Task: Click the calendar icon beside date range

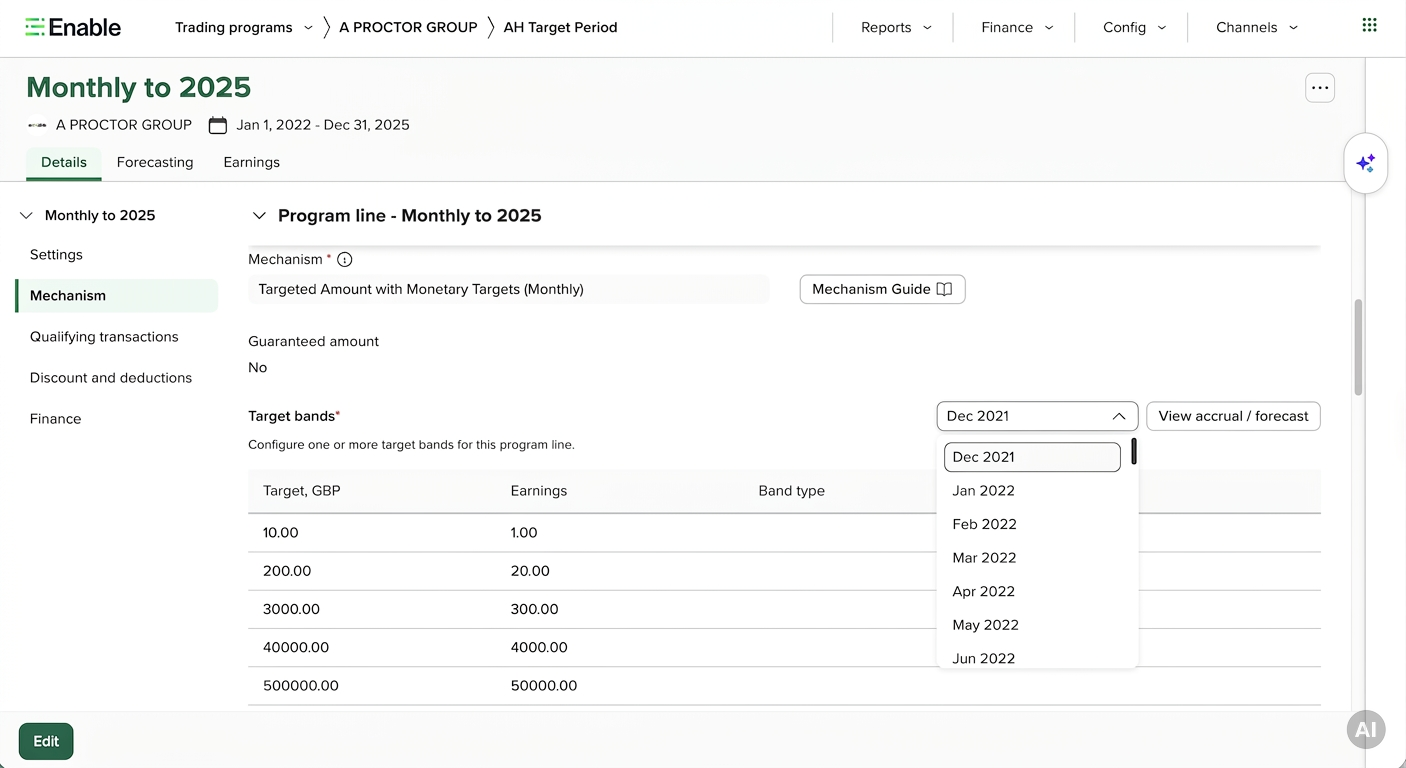Action: click(217, 125)
